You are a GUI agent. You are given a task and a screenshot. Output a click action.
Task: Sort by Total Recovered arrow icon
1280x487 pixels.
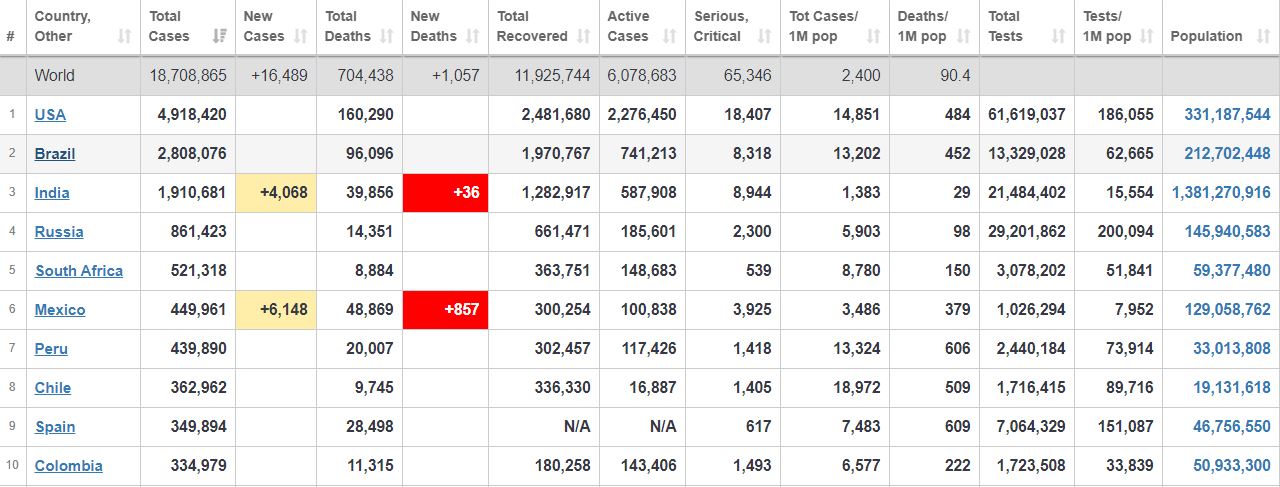(583, 36)
